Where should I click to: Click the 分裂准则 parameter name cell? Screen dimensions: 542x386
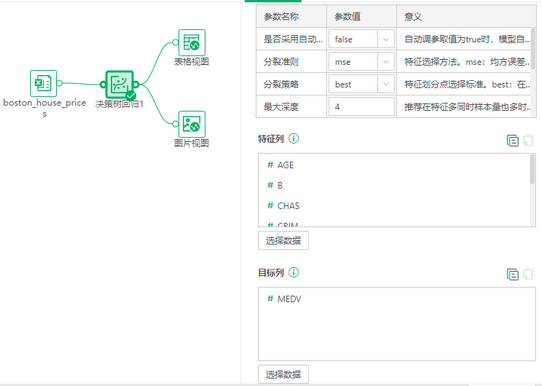pos(291,62)
